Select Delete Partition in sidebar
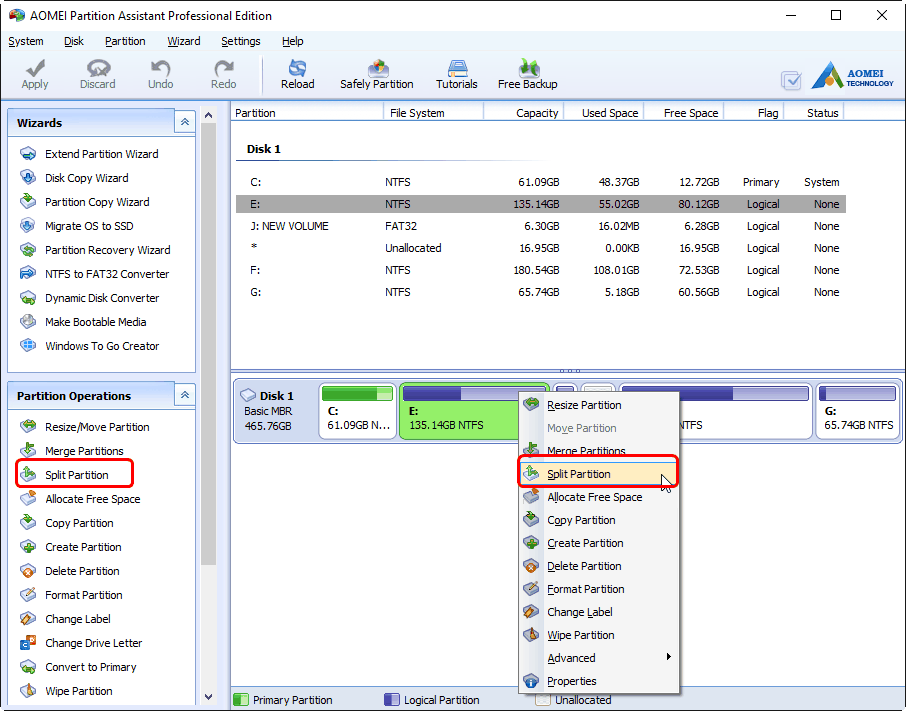This screenshot has width=906, height=711. [70, 571]
